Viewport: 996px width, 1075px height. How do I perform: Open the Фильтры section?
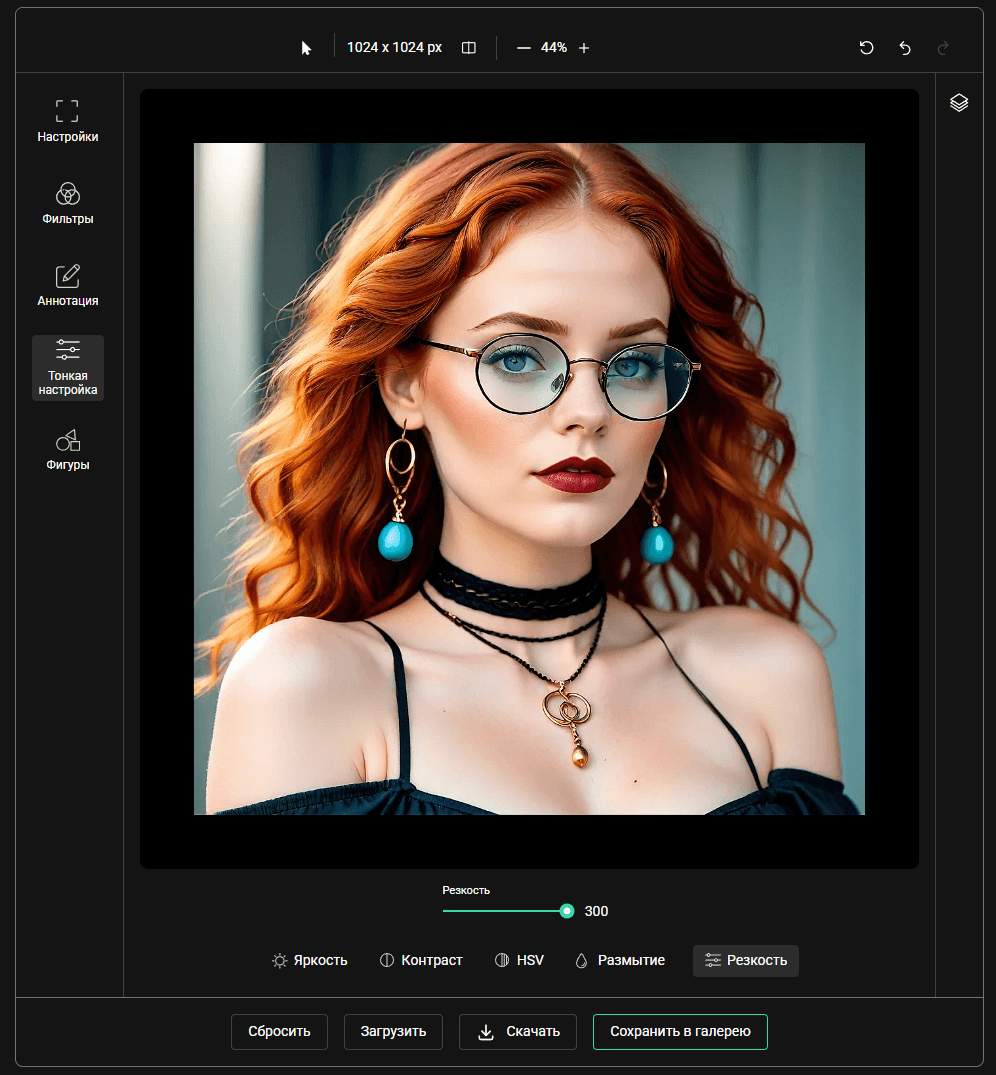[67, 204]
